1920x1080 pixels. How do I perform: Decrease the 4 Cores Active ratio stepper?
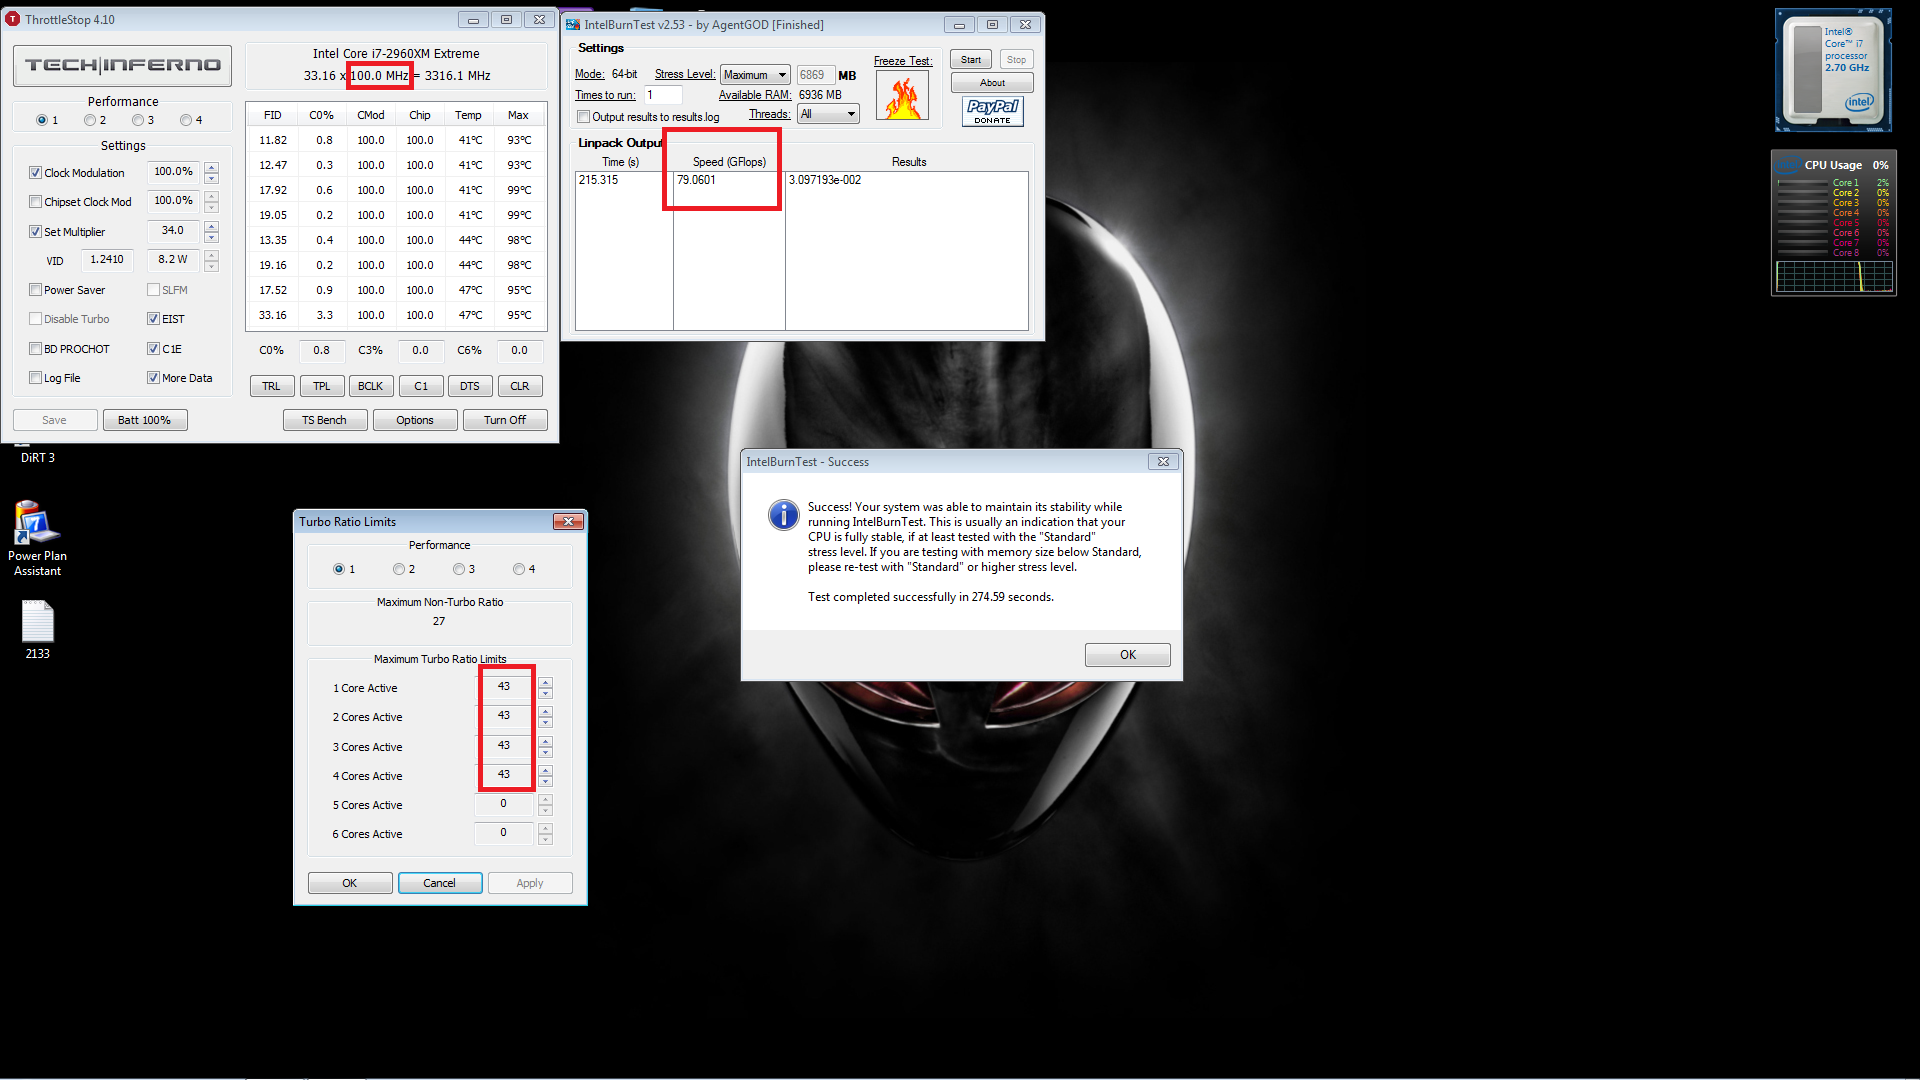(x=545, y=781)
